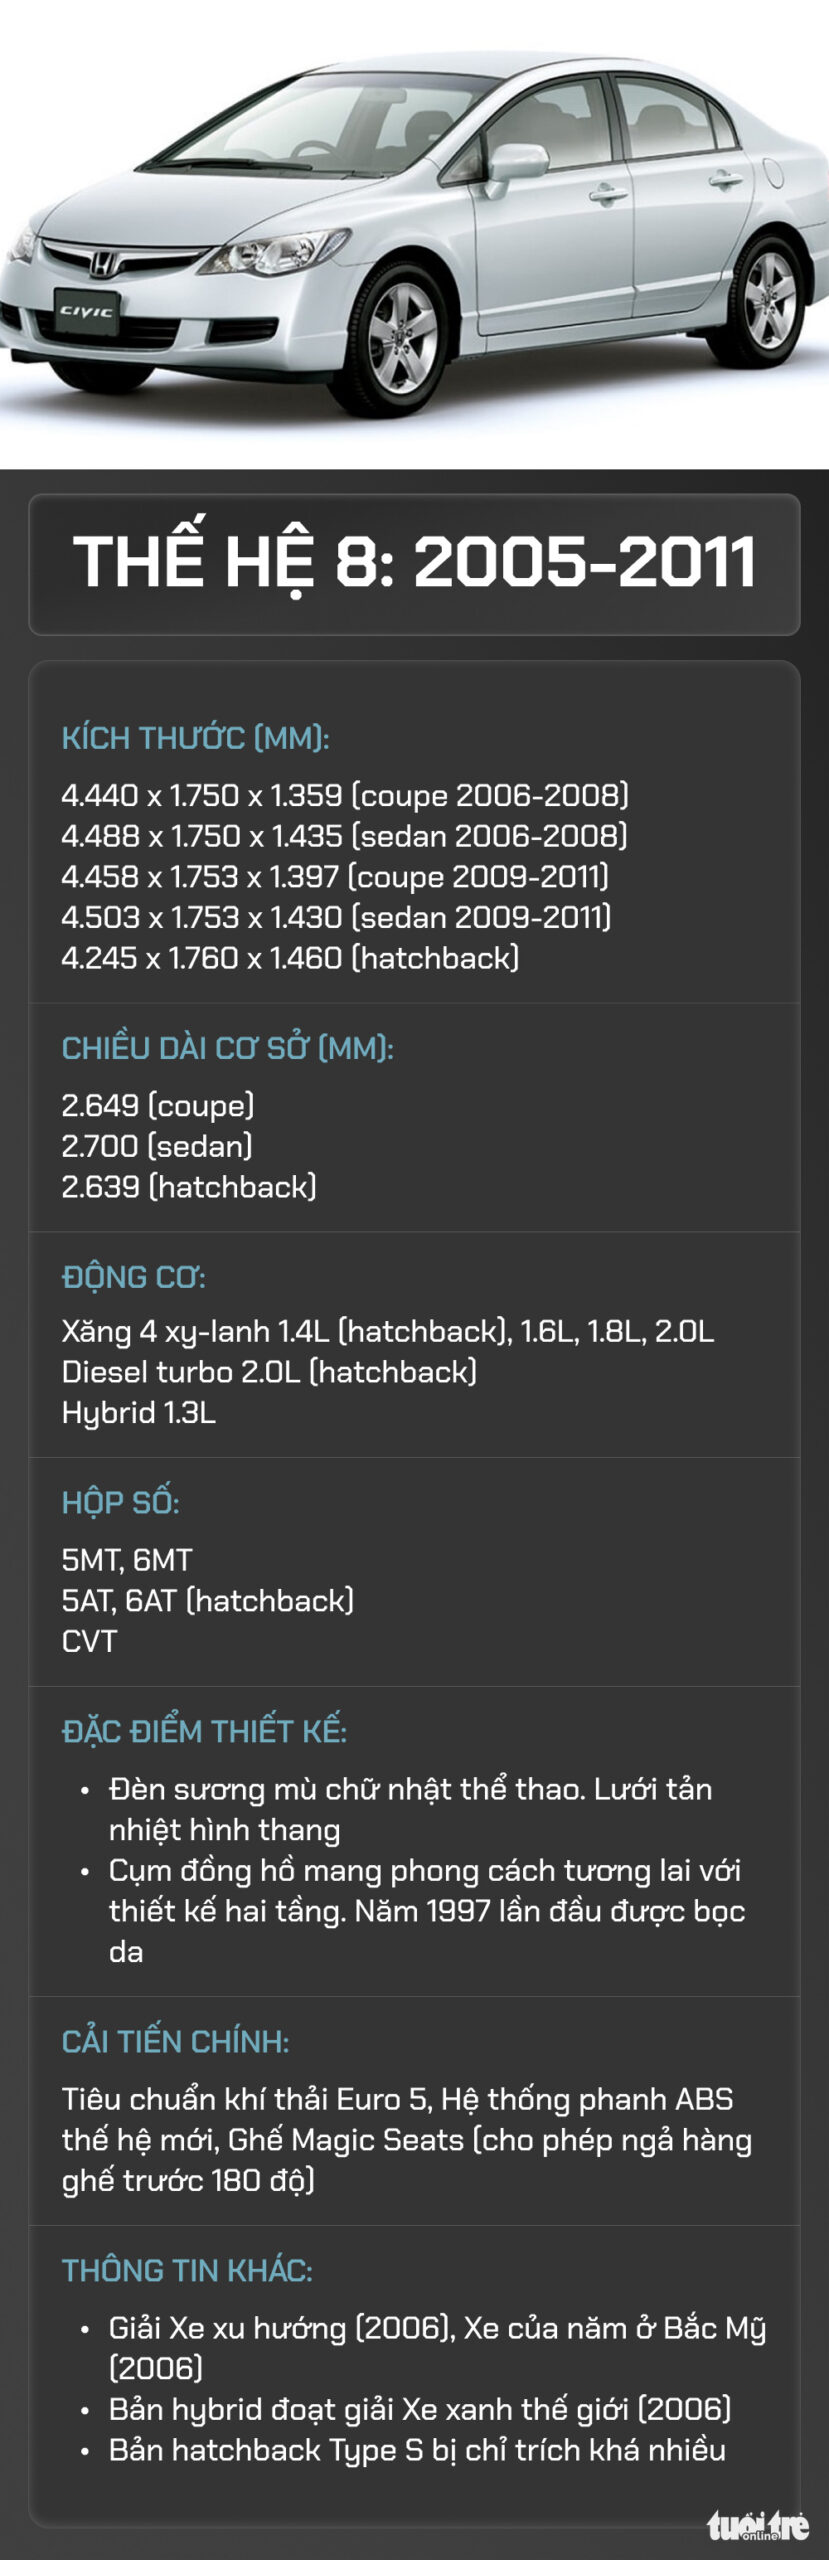Click the CIVIC front license plate
Screen dimensions: 829x2560
click(x=86, y=311)
